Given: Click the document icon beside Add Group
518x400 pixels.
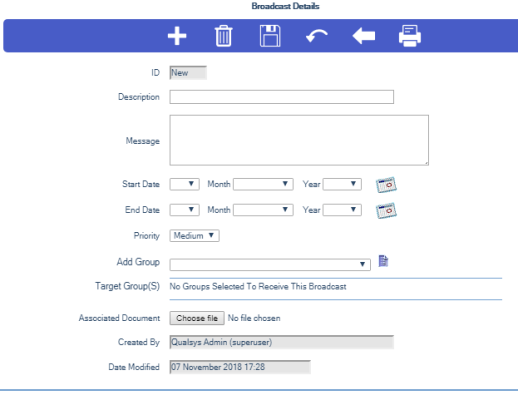Looking at the screenshot, I should tap(383, 261).
